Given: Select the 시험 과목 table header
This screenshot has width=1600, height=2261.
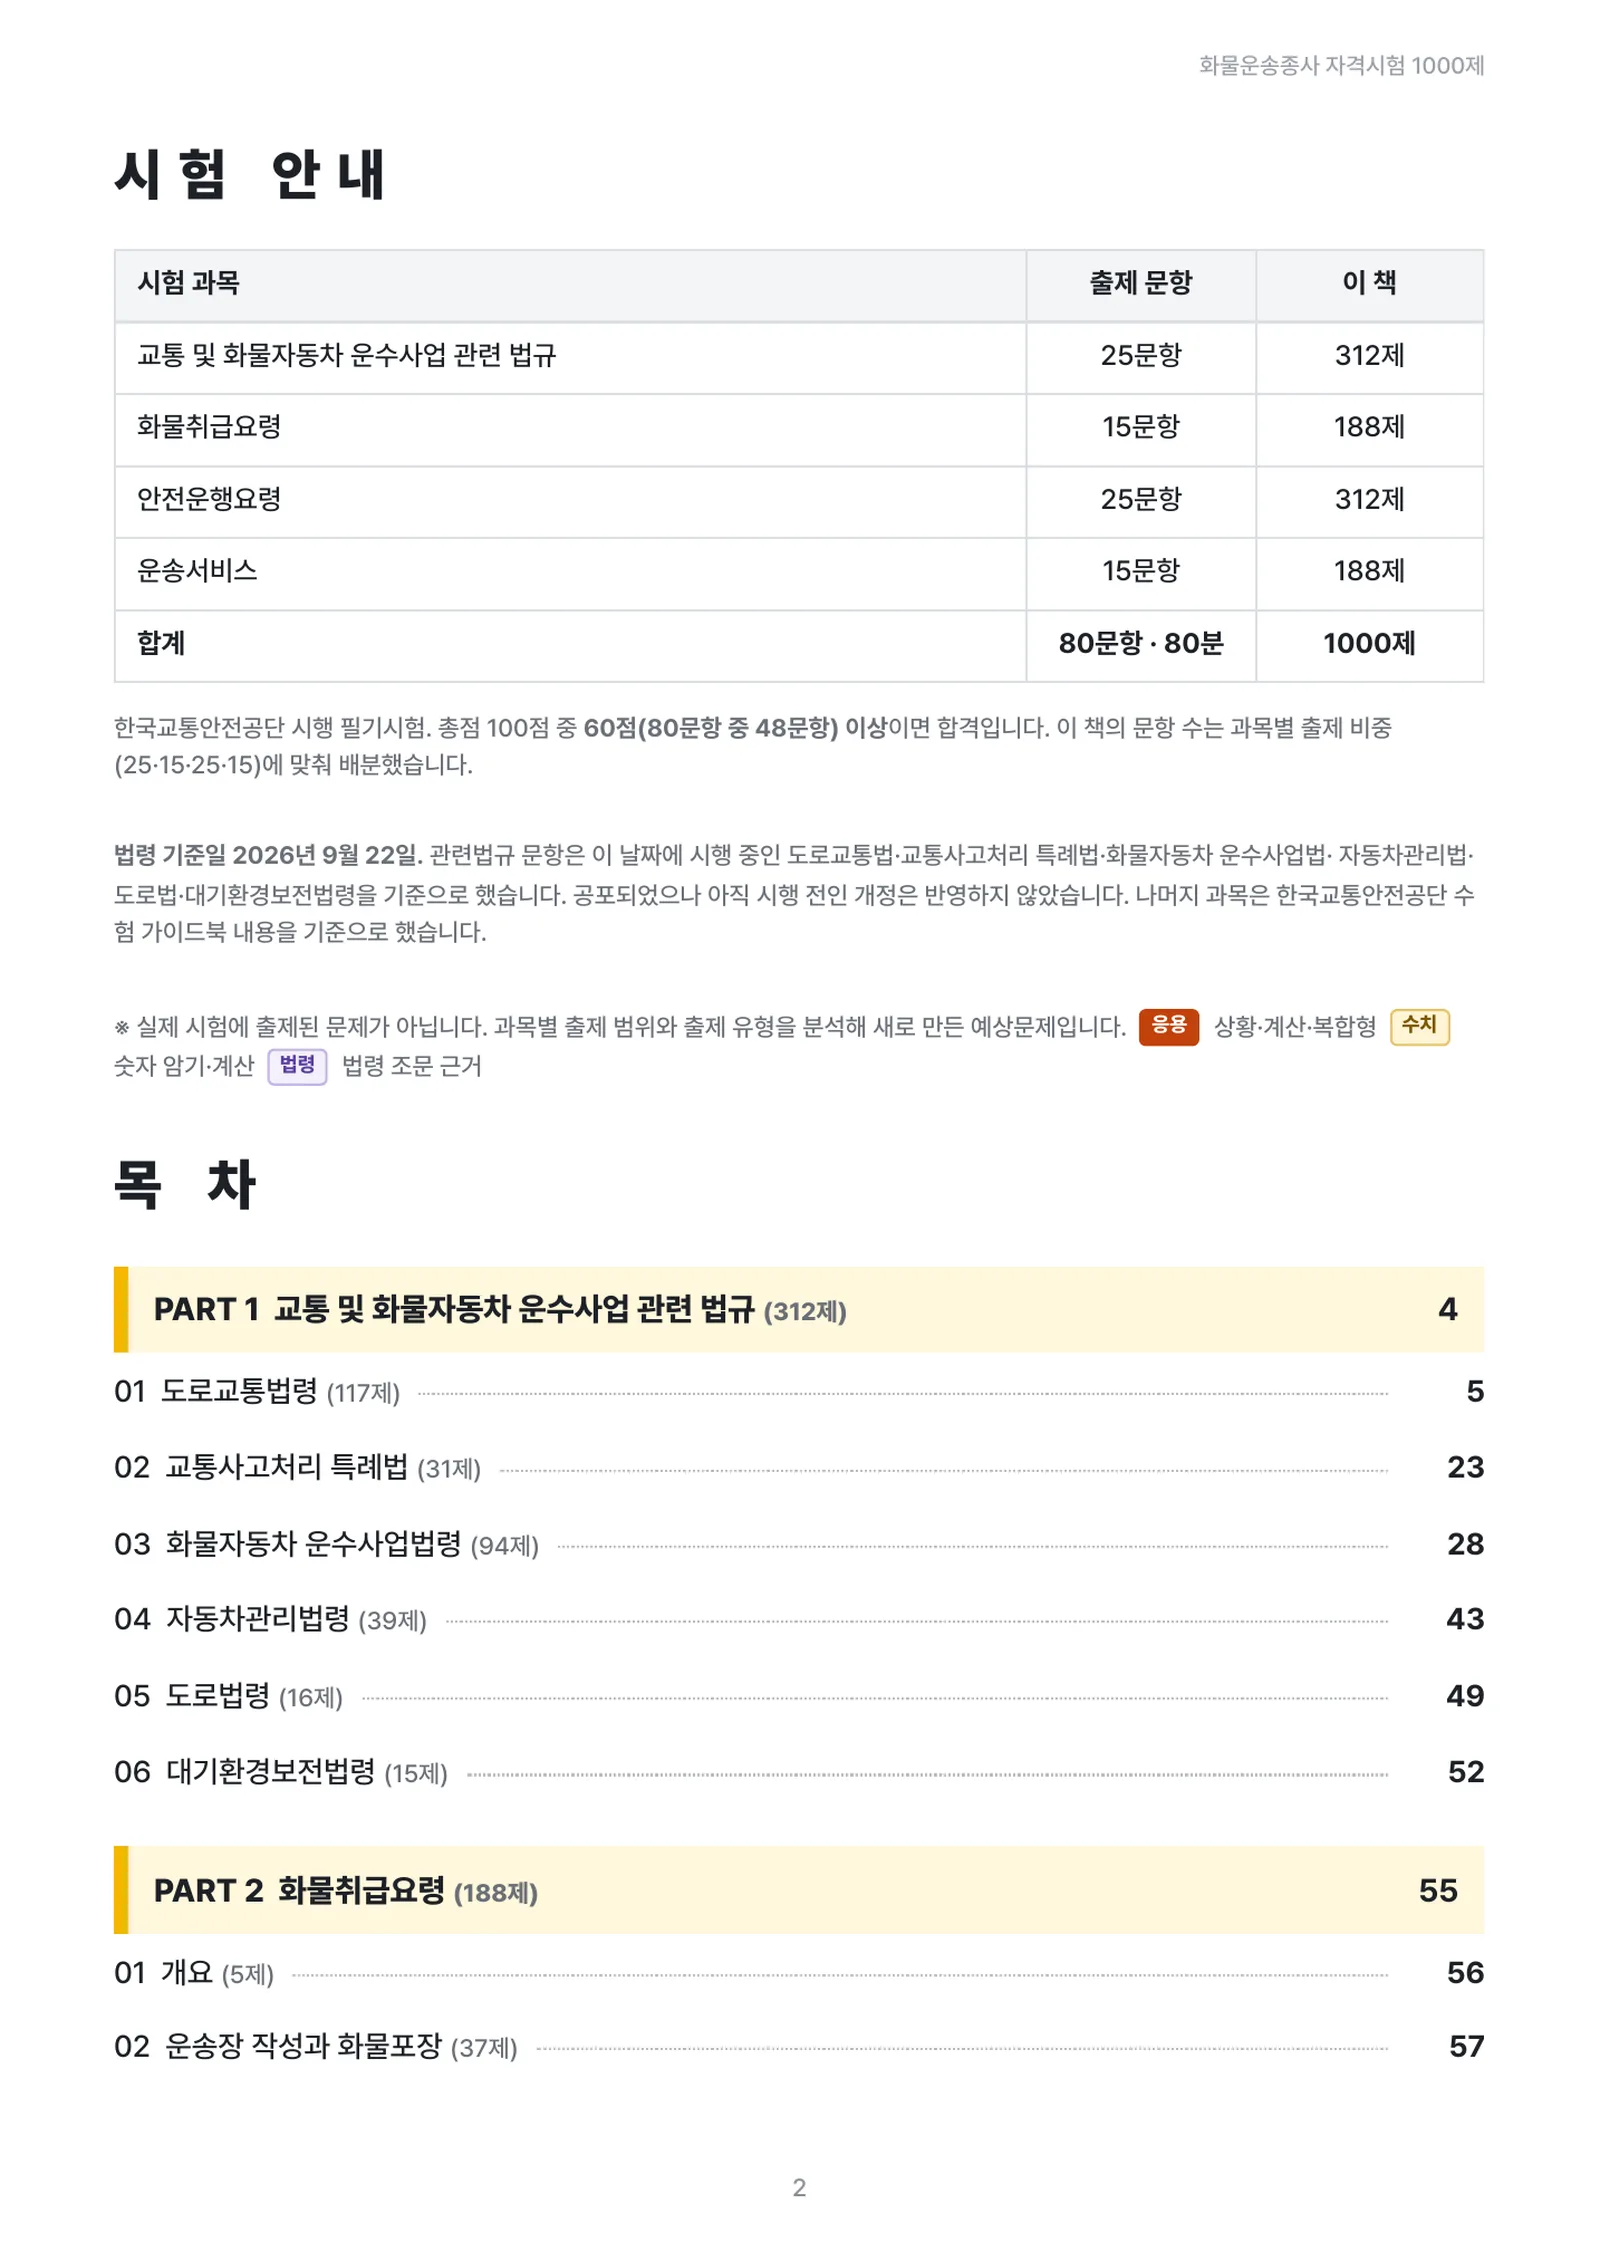Looking at the screenshot, I should [x=570, y=286].
